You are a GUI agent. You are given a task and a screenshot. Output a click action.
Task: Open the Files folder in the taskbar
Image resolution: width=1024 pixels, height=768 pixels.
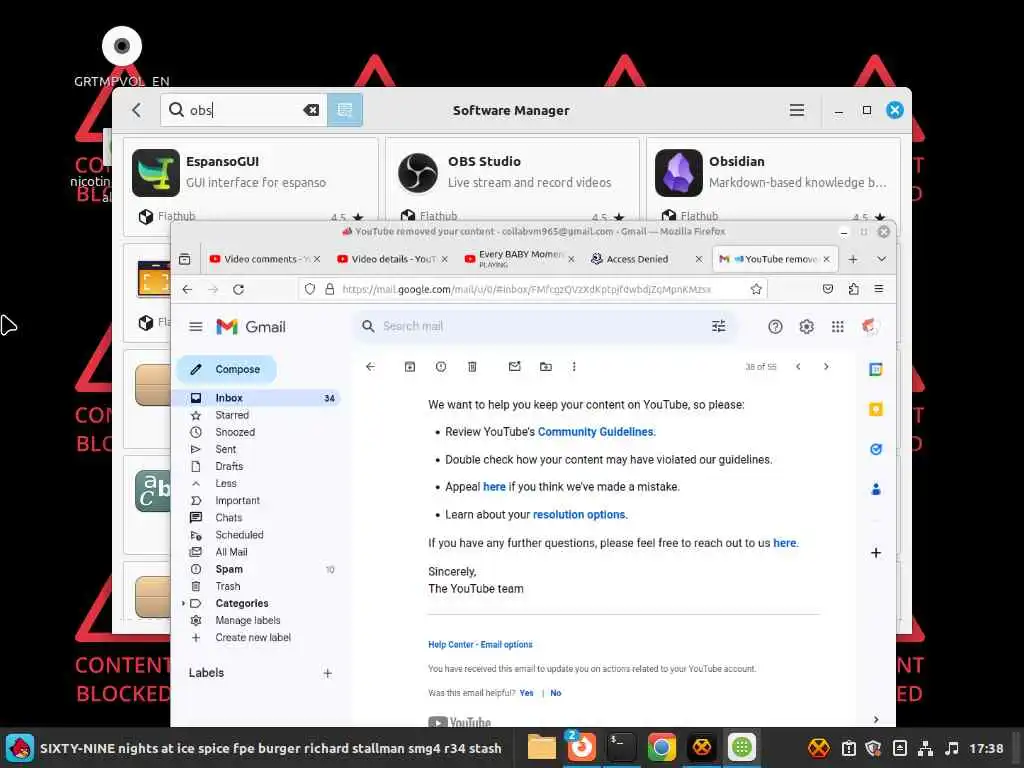[541, 747]
